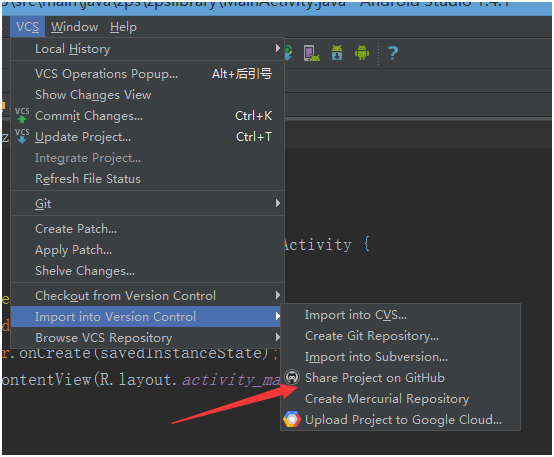Open the Help menu
The height and width of the screenshot is (457, 554).
coord(123,27)
